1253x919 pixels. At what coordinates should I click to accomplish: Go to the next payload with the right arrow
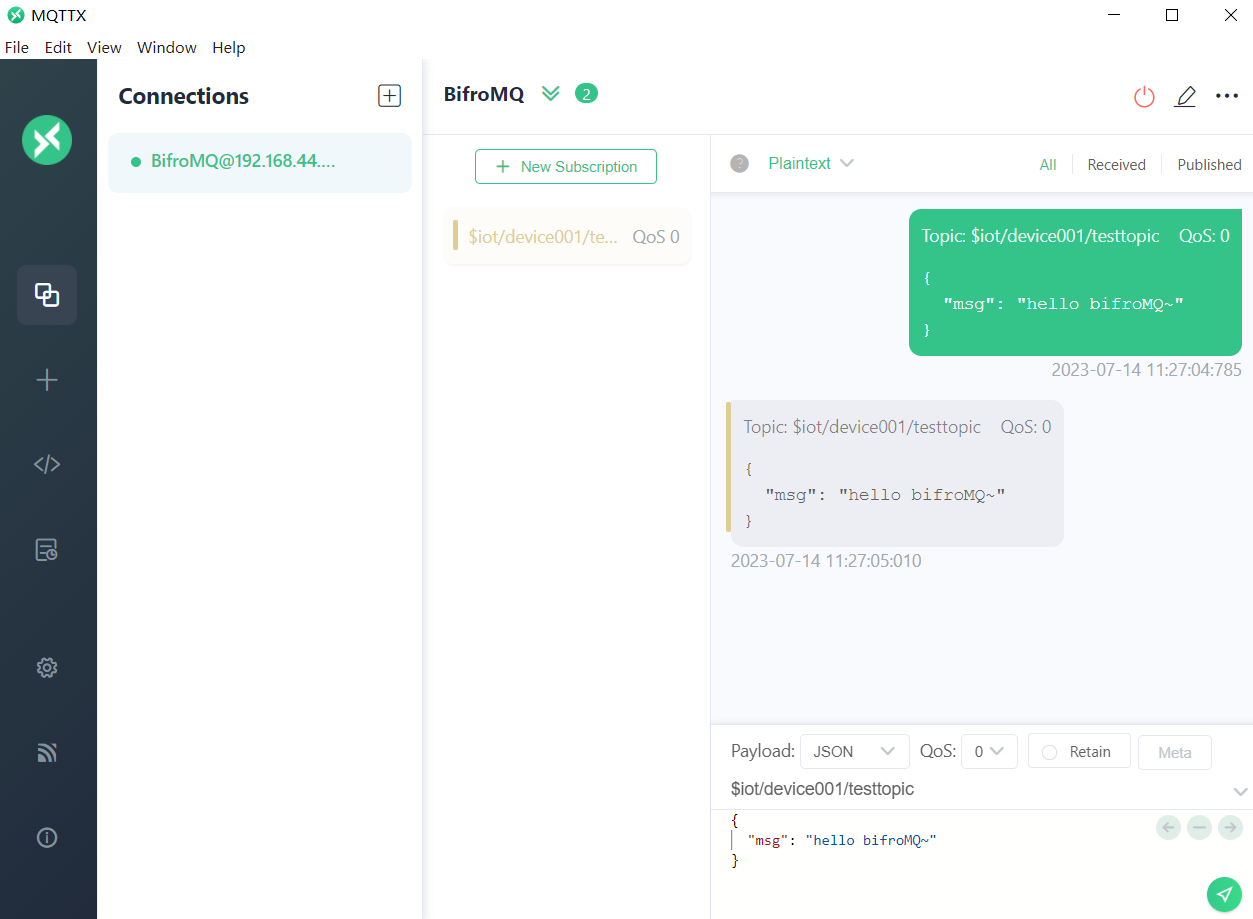[x=1231, y=827]
